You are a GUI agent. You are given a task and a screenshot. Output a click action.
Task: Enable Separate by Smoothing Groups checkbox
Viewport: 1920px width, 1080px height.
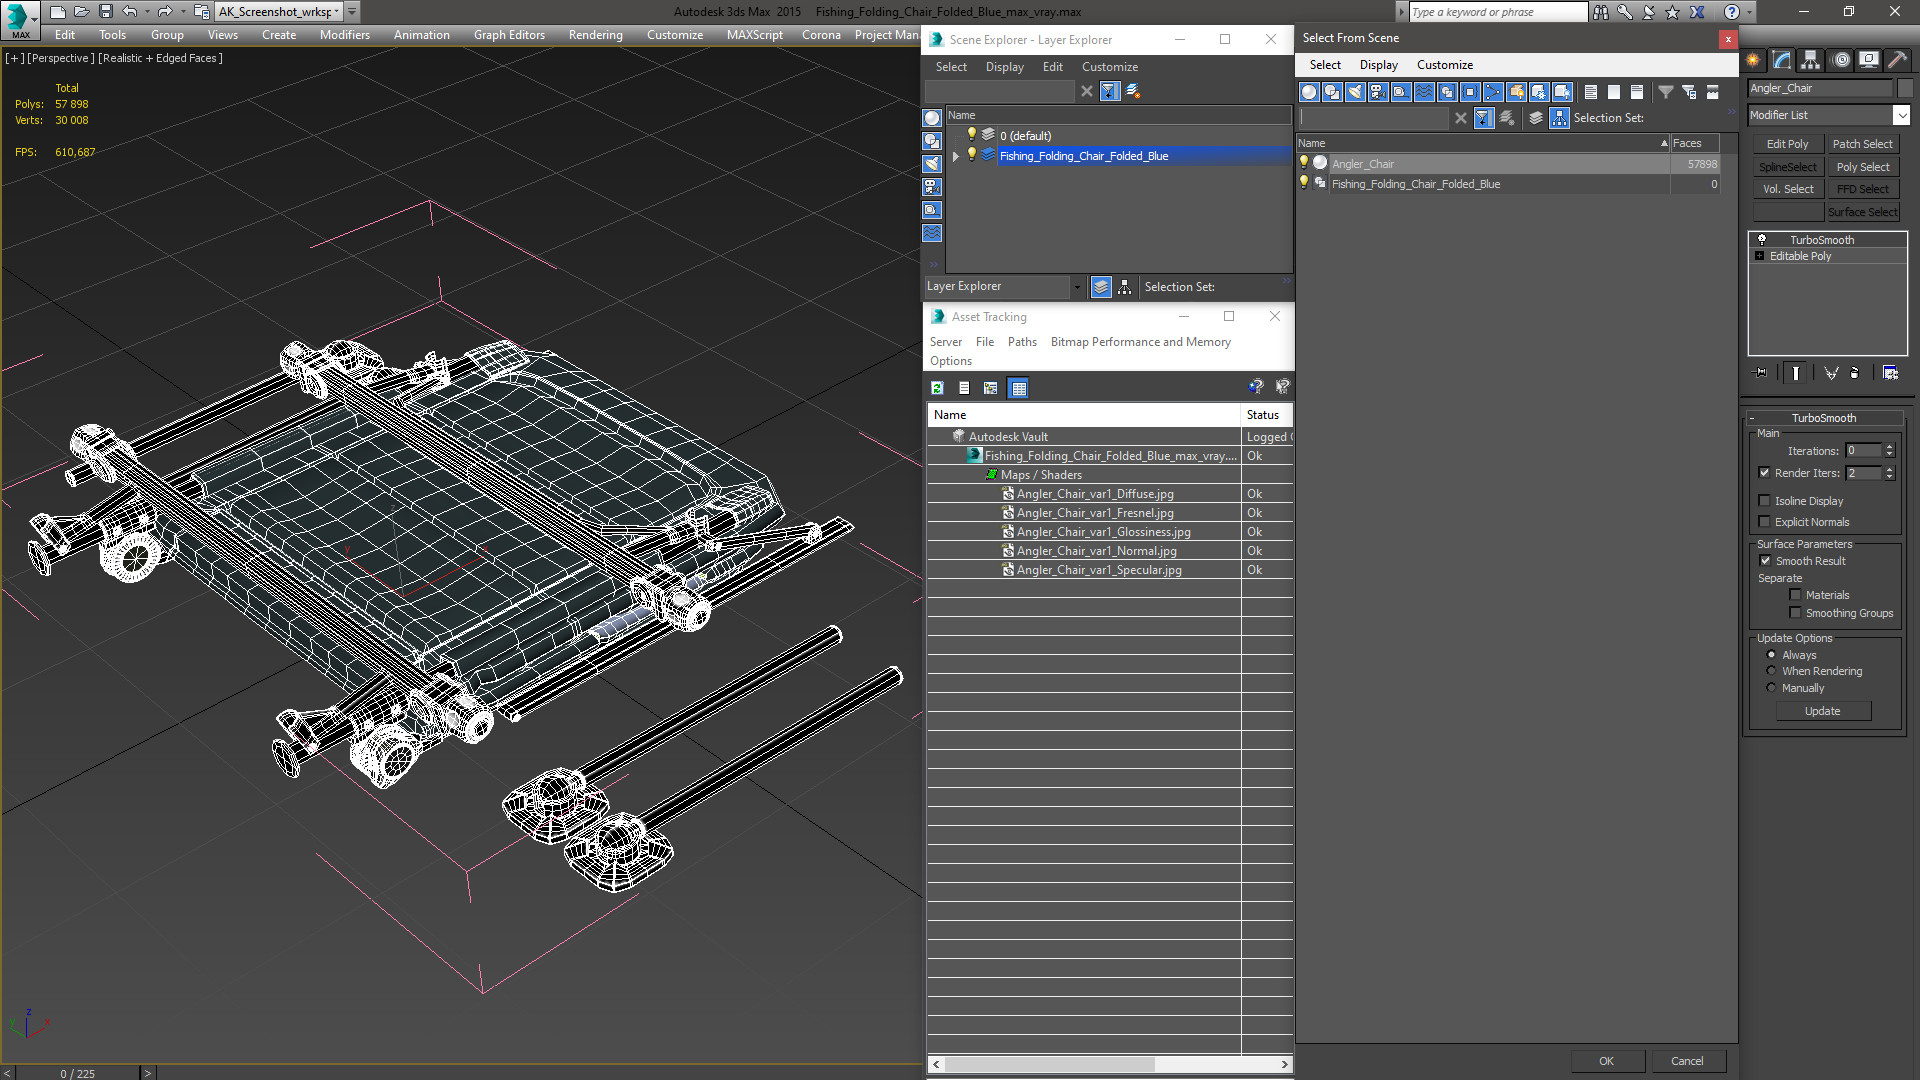pos(1795,613)
